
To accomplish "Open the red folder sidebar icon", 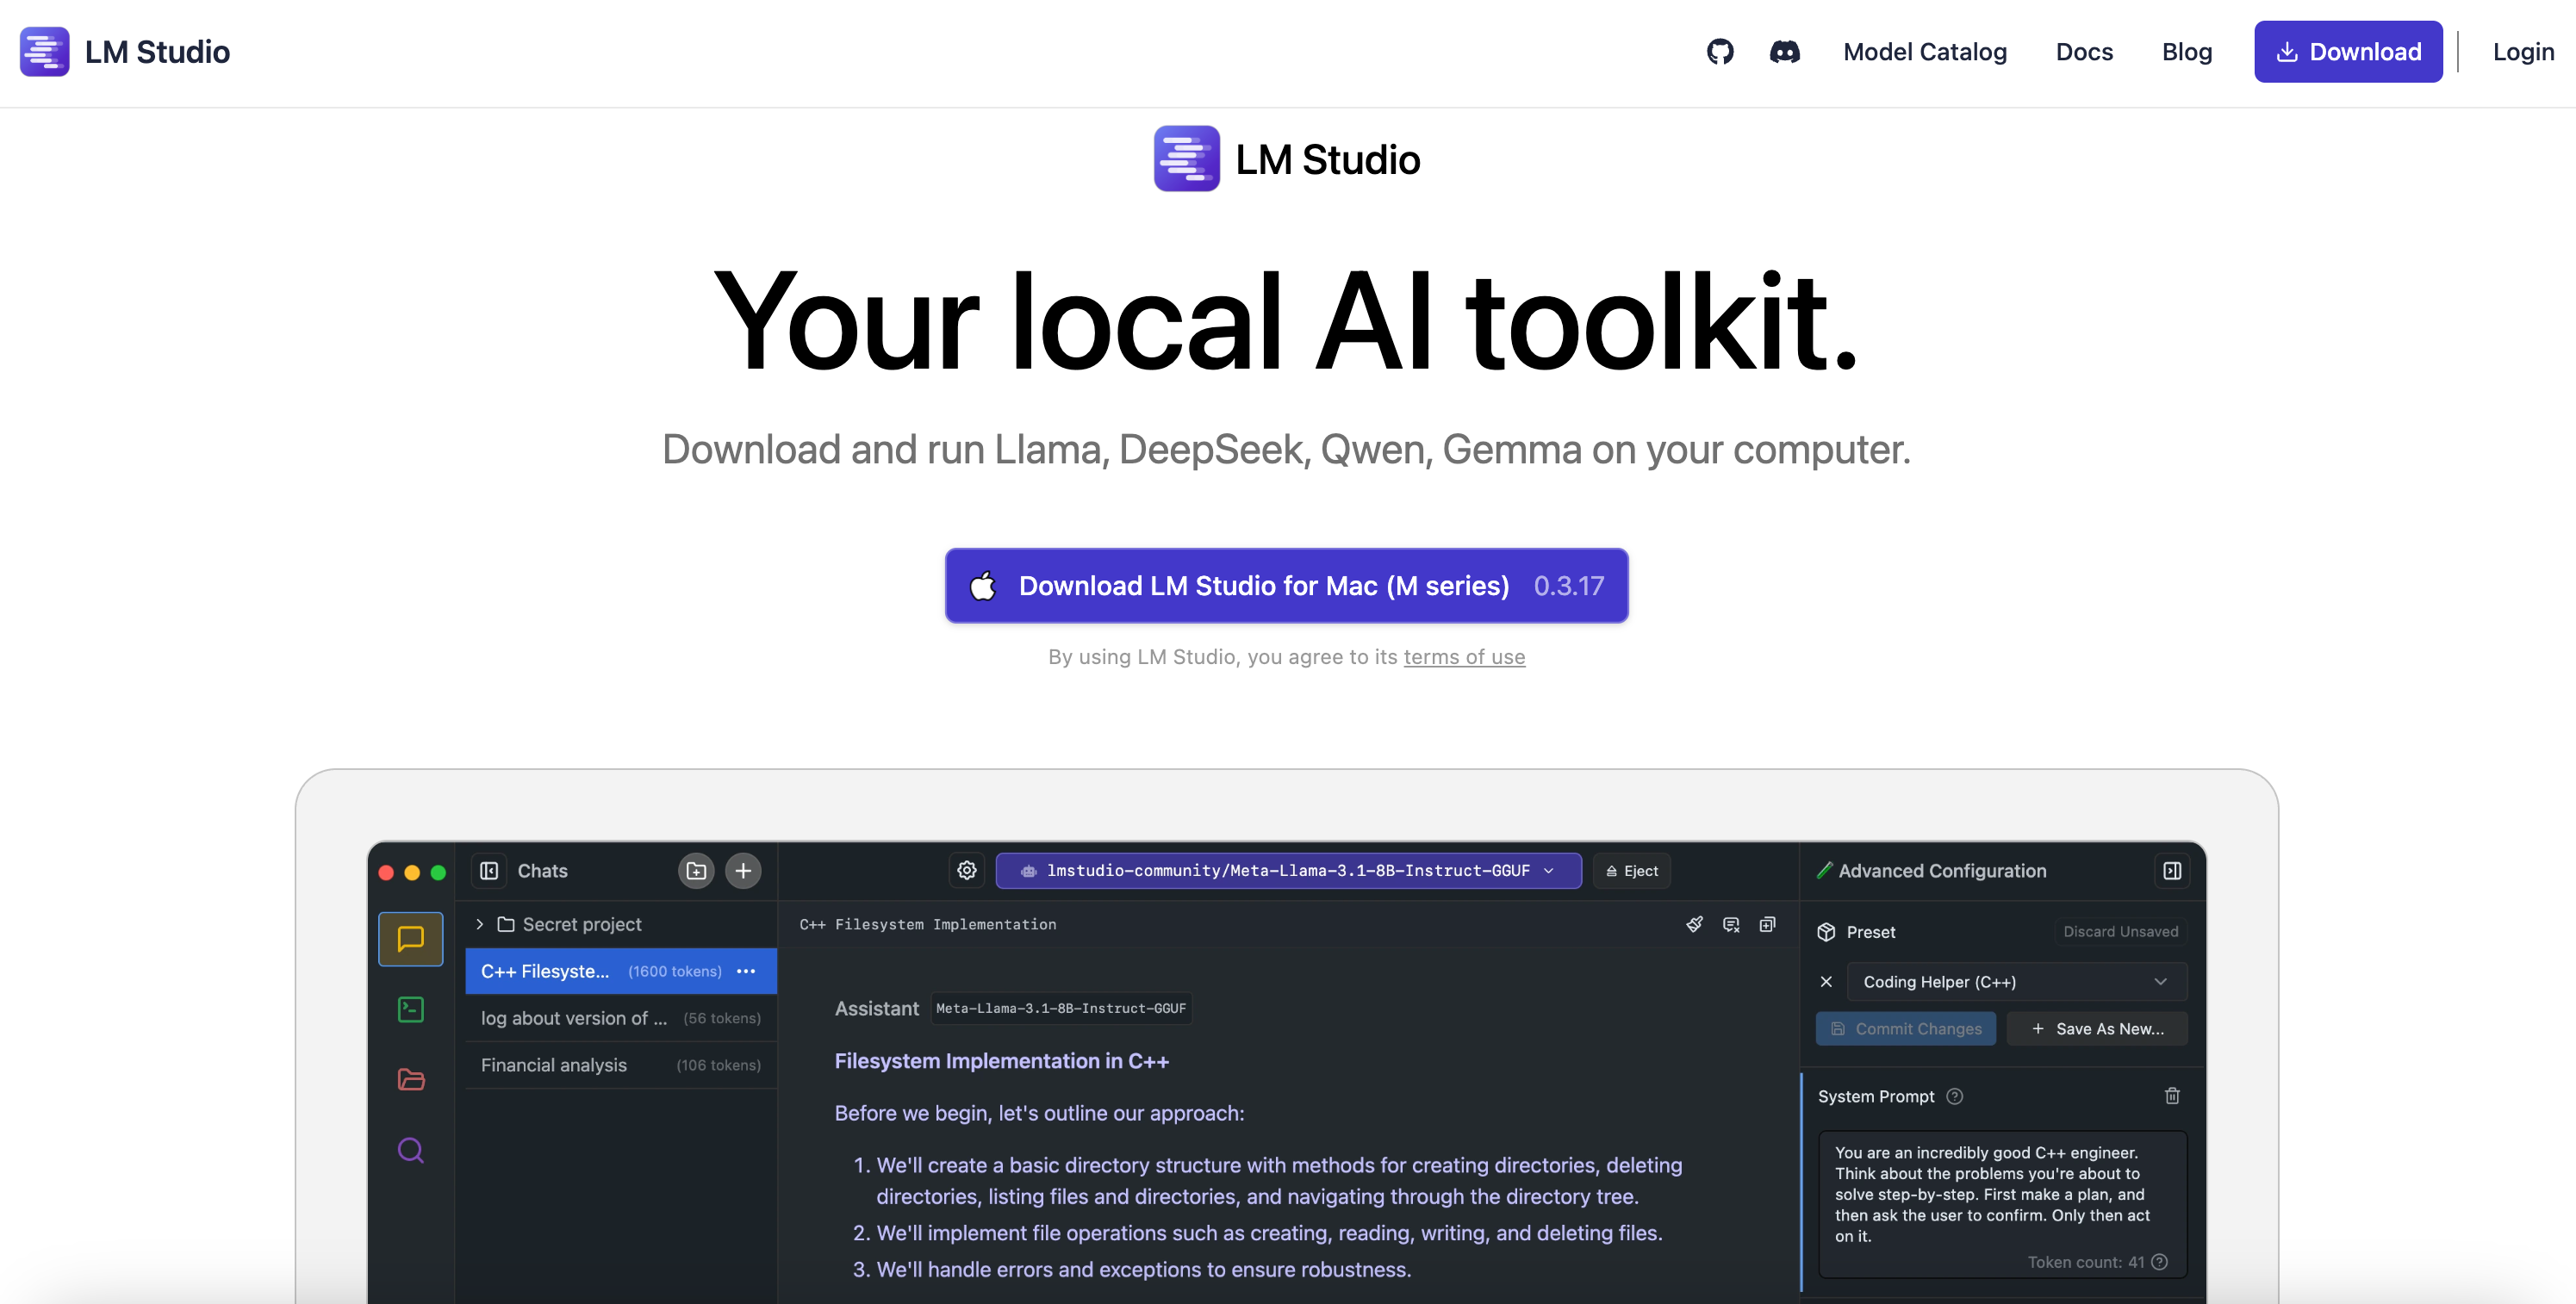I will click(410, 1080).
